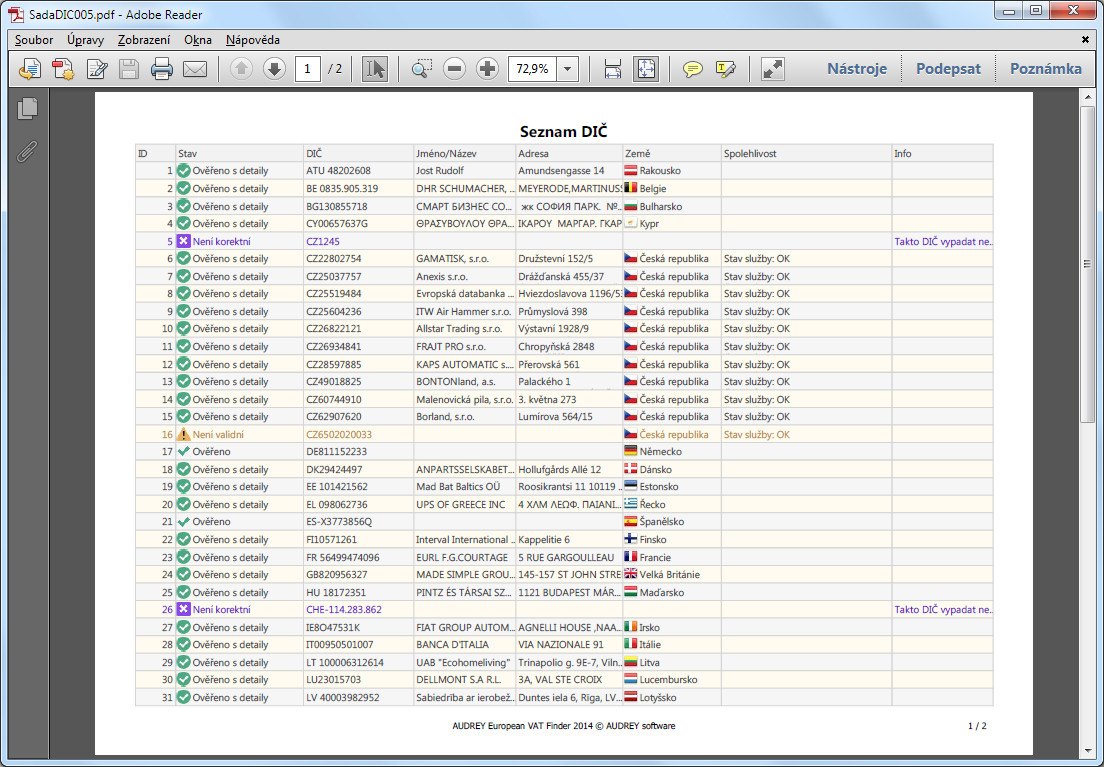
Task: Click the zoom percentage field 72,9%
Action: click(x=532, y=69)
